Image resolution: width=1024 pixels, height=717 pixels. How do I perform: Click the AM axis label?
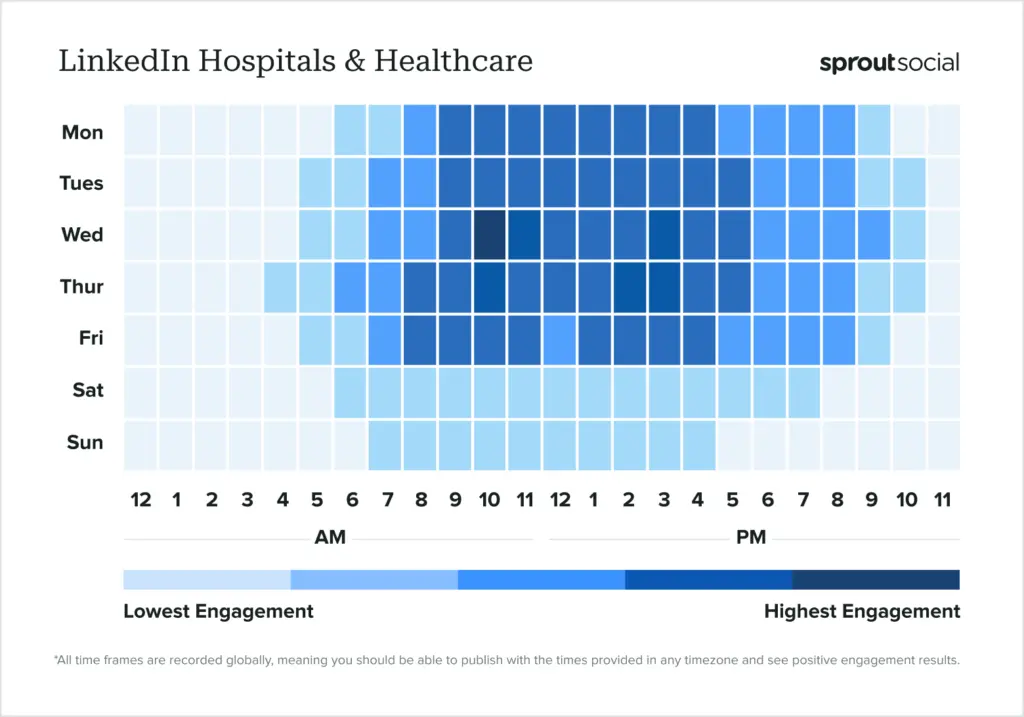click(330, 538)
